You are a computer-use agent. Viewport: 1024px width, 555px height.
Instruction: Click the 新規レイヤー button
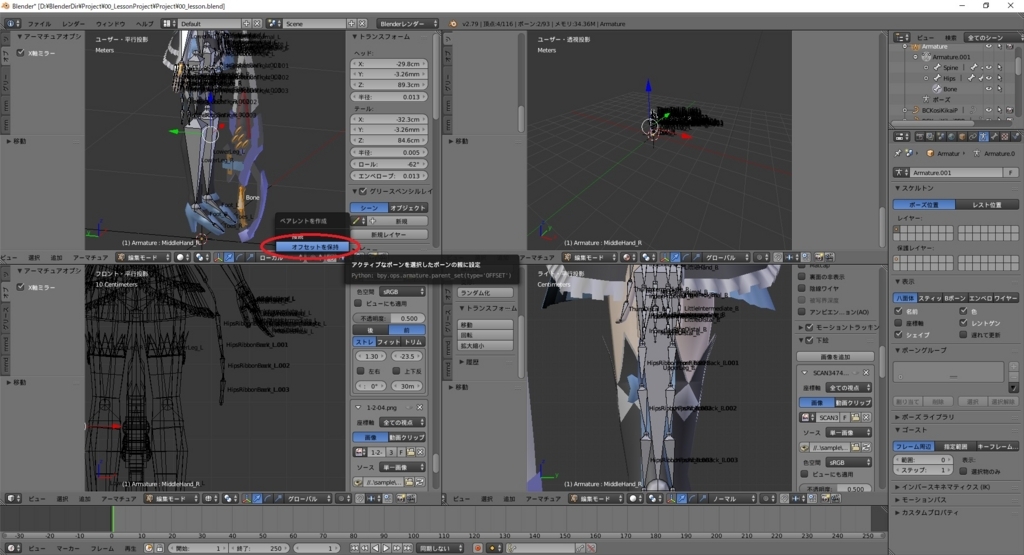point(389,234)
